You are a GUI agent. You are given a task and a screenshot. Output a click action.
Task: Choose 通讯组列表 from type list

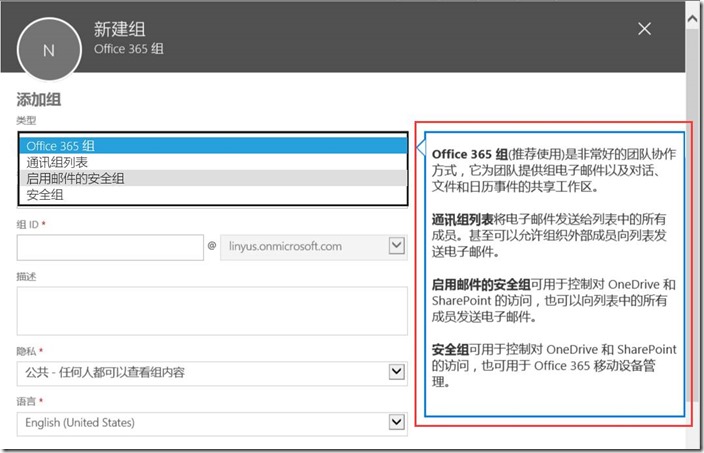[x=213, y=162]
